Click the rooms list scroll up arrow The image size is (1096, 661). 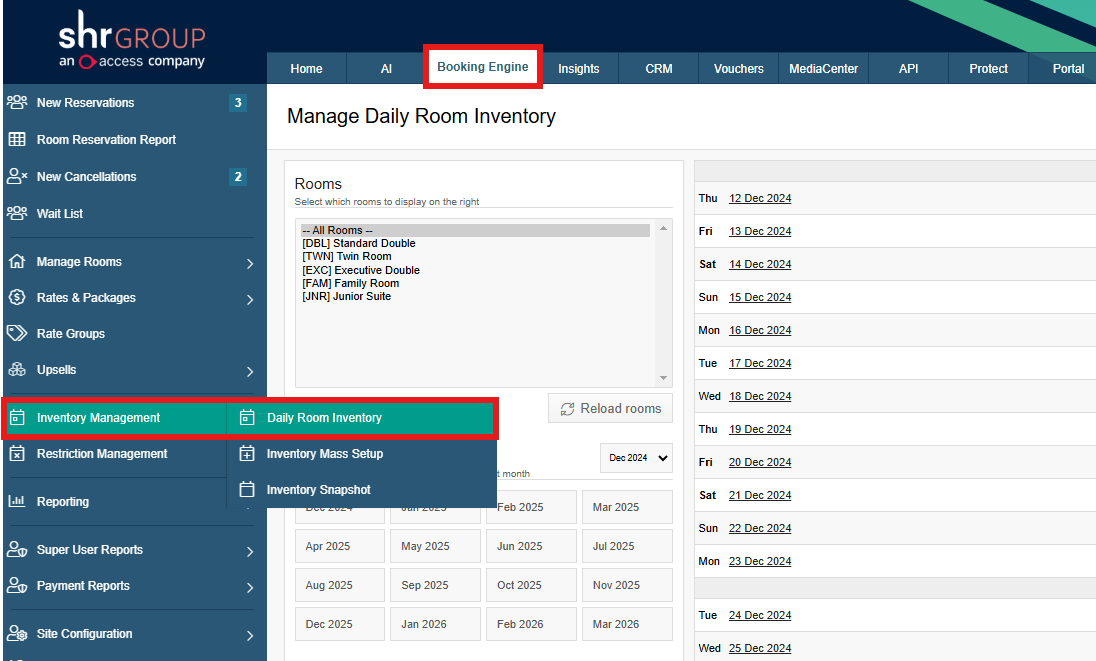pyautogui.click(x=663, y=228)
